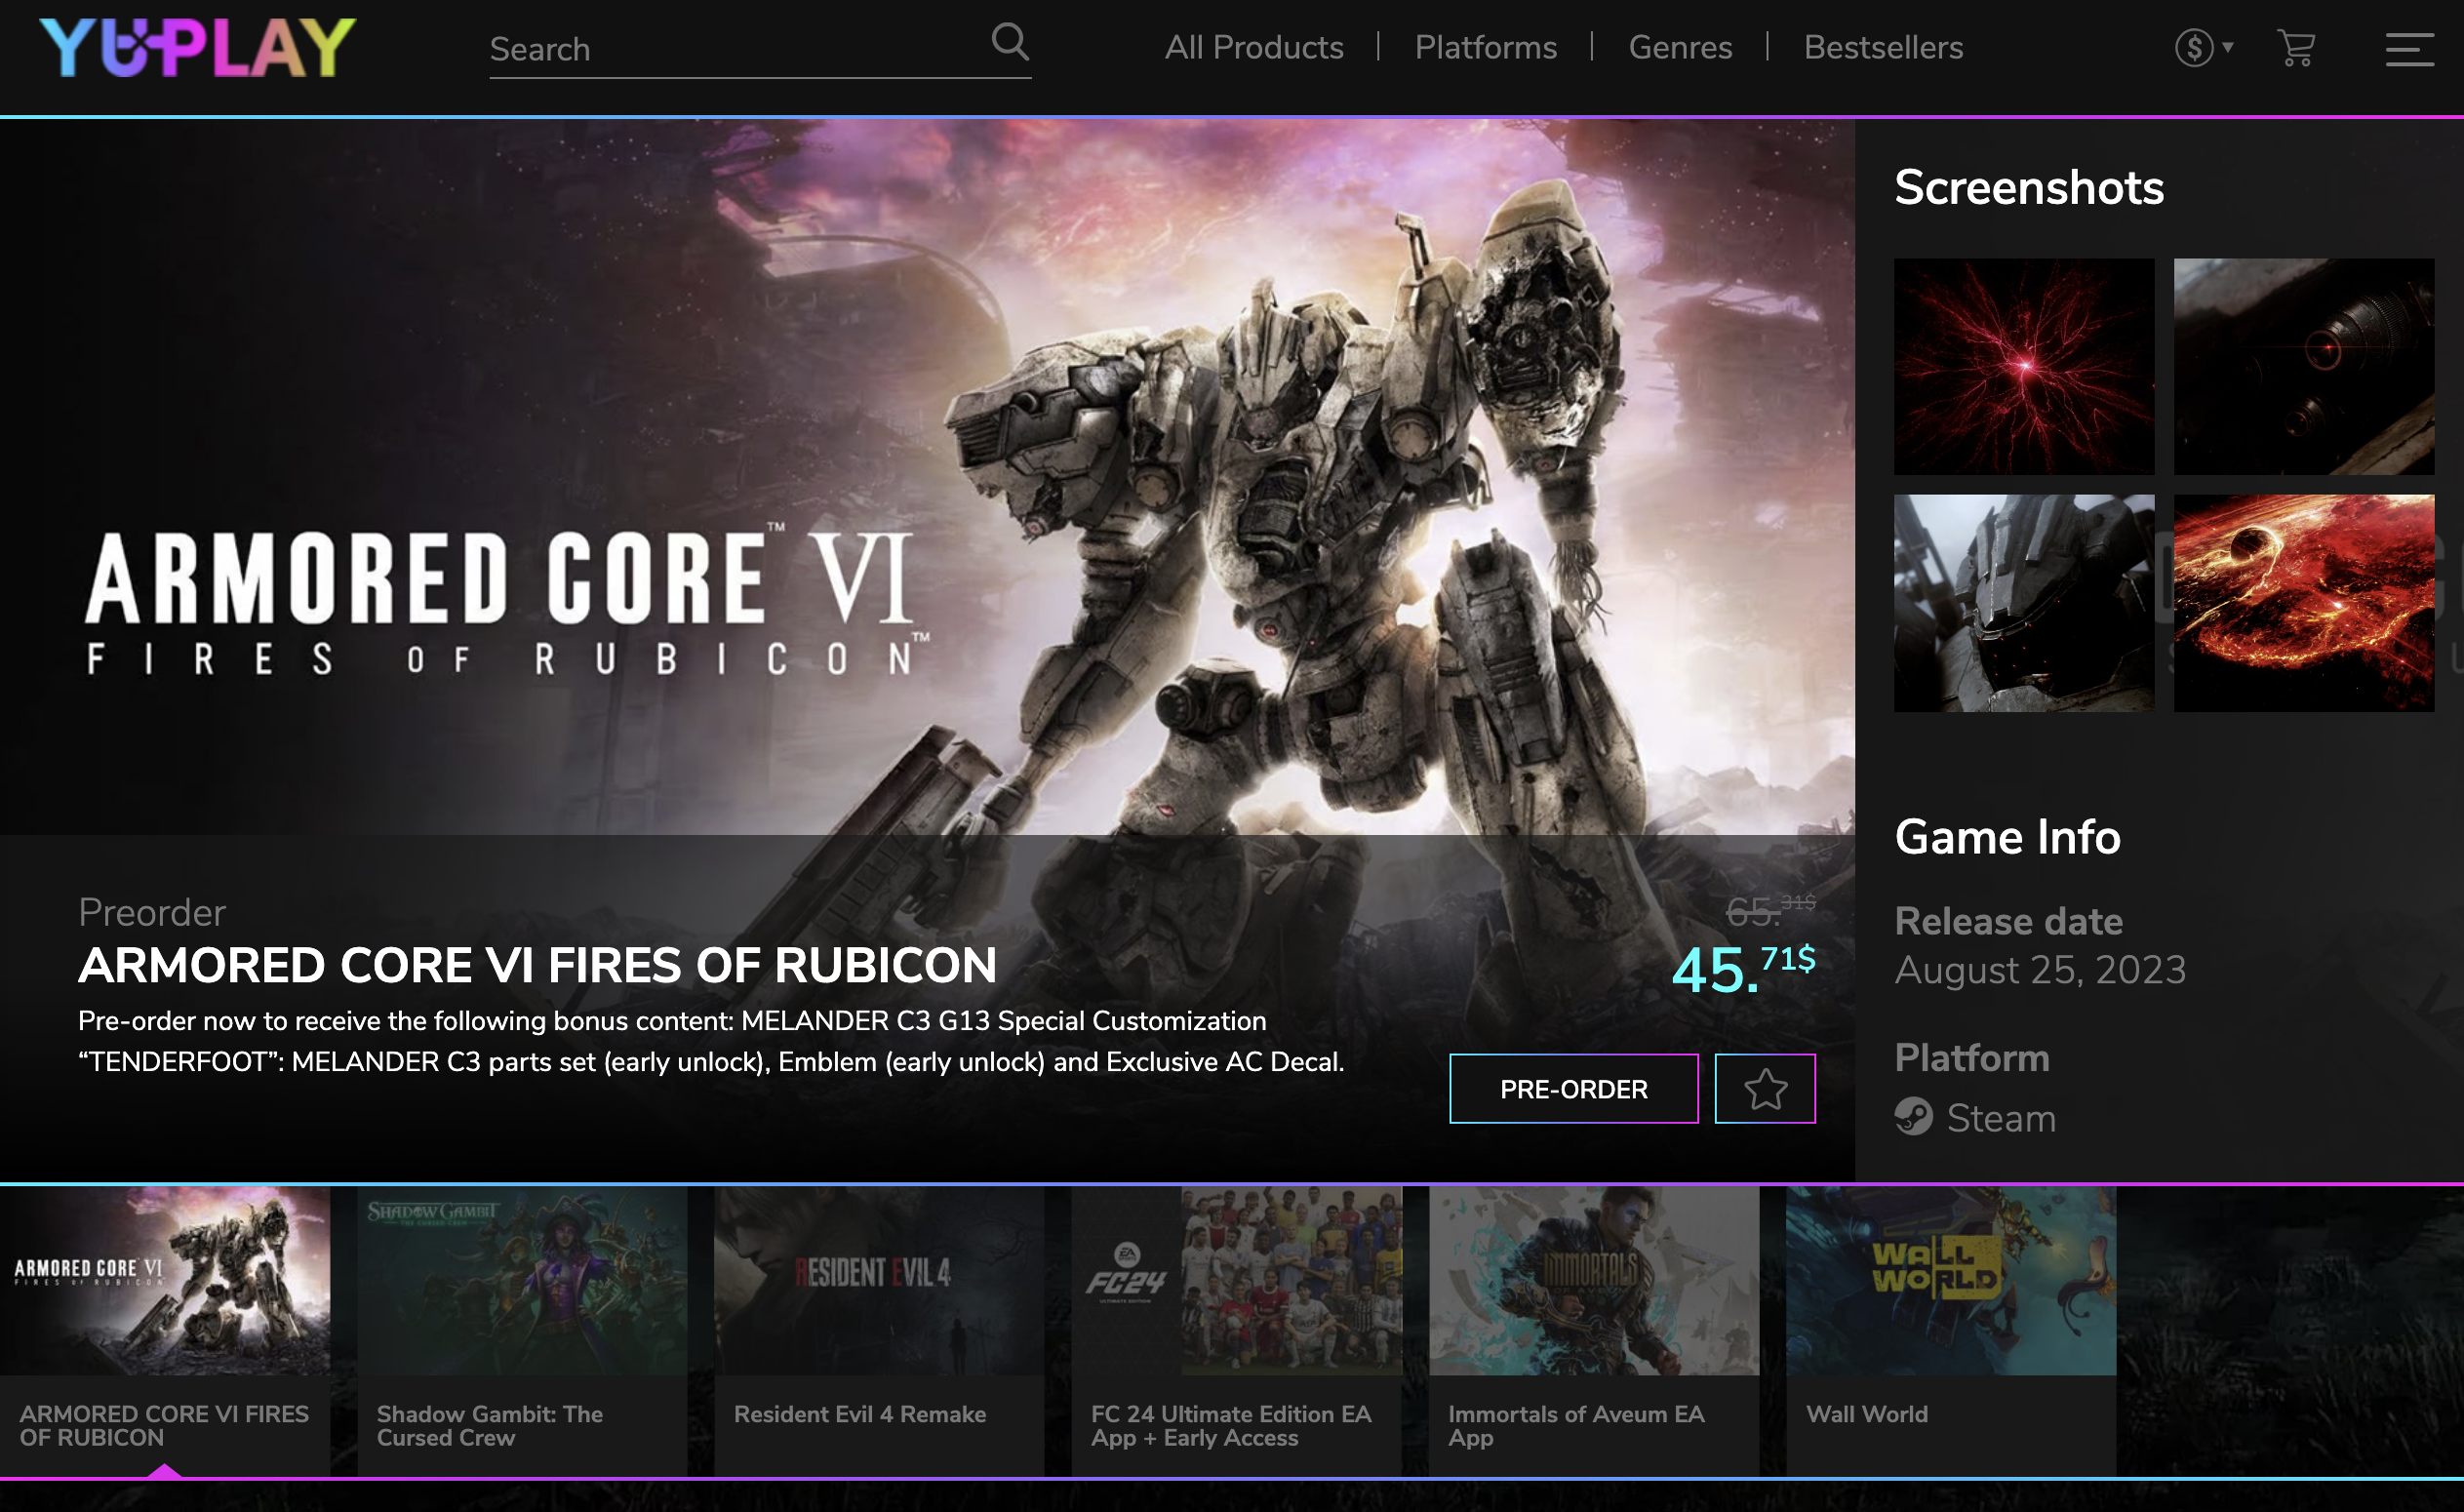The image size is (2464, 1512).
Task: Select the Resident Evil 4 Remake tile
Action: tap(879, 1331)
